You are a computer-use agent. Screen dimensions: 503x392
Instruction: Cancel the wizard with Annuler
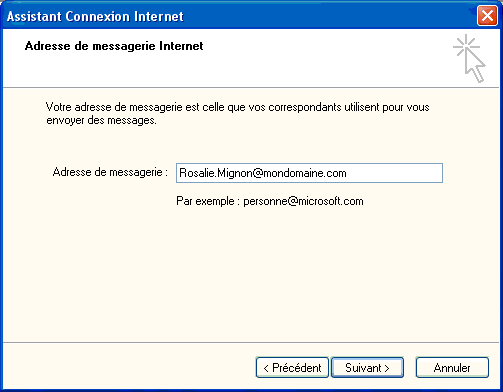point(452,368)
